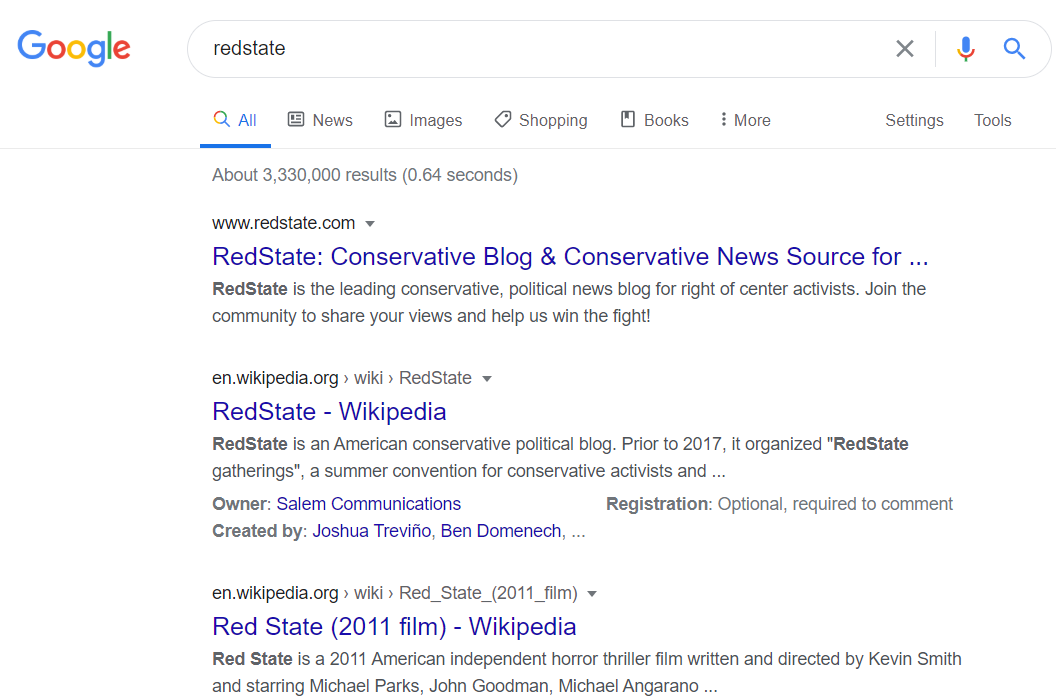Open RedState - Wikipedia result
The width and height of the screenshot is (1056, 696).
point(329,412)
